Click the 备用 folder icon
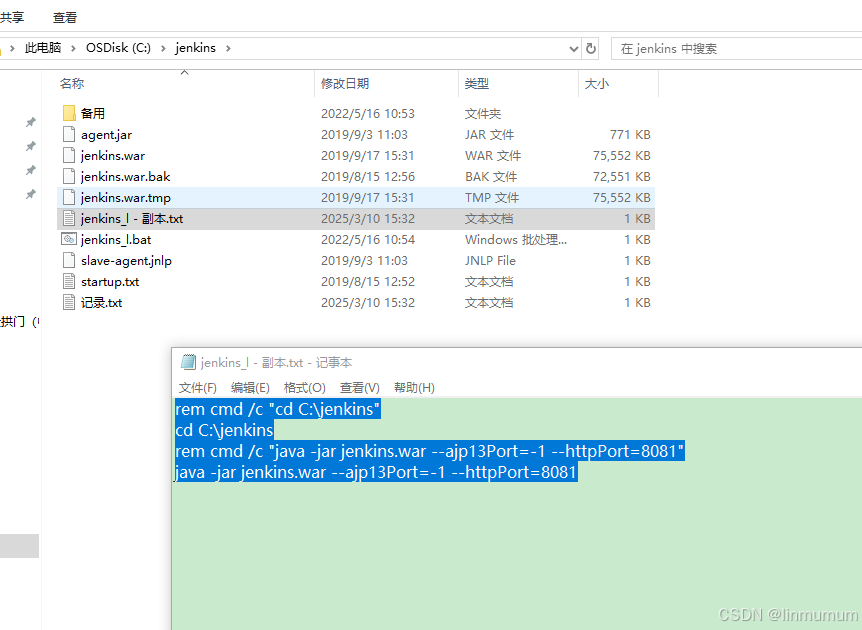 pos(69,113)
